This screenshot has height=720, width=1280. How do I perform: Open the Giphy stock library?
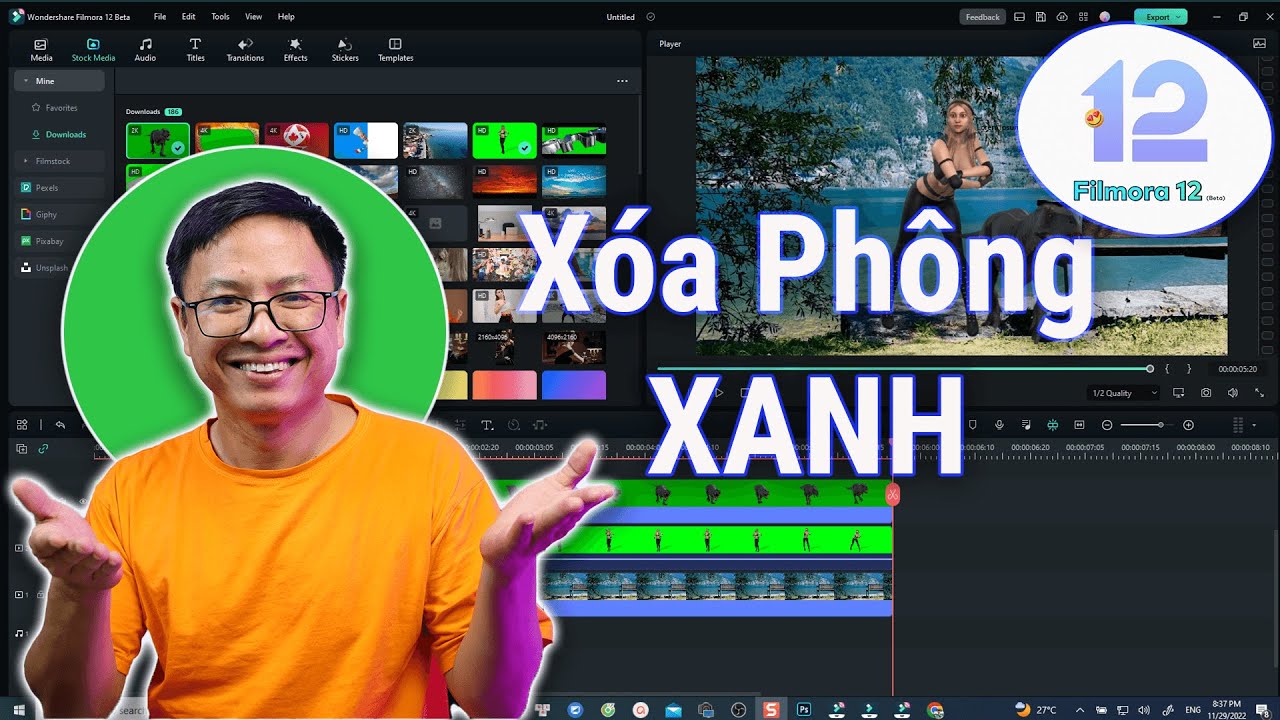[x=59, y=214]
